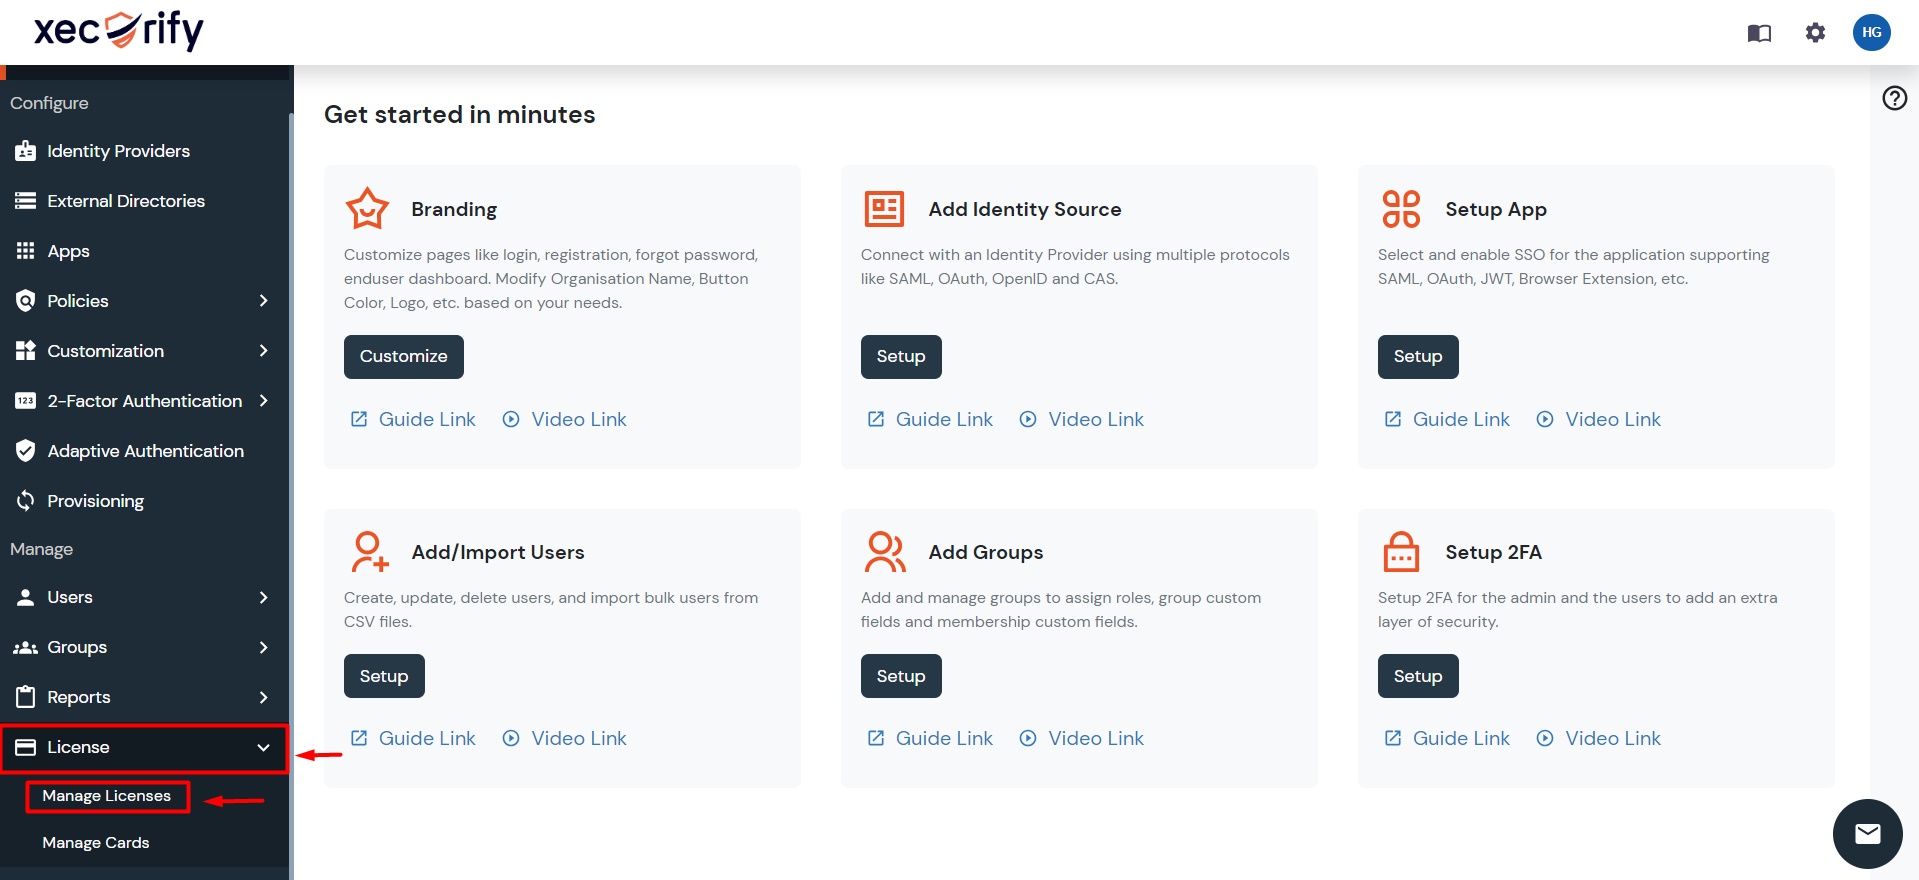Expand the Customization submenu chevron
Viewport: 1919px width, 880px height.
click(264, 351)
